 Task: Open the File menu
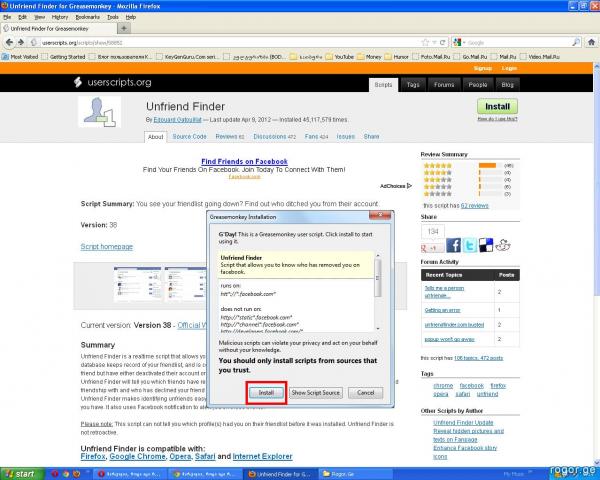(7, 17)
